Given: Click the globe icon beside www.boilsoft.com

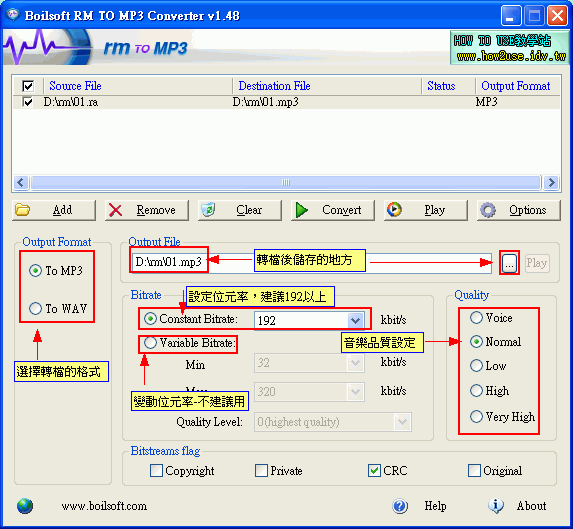Looking at the screenshot, I should tap(25, 506).
